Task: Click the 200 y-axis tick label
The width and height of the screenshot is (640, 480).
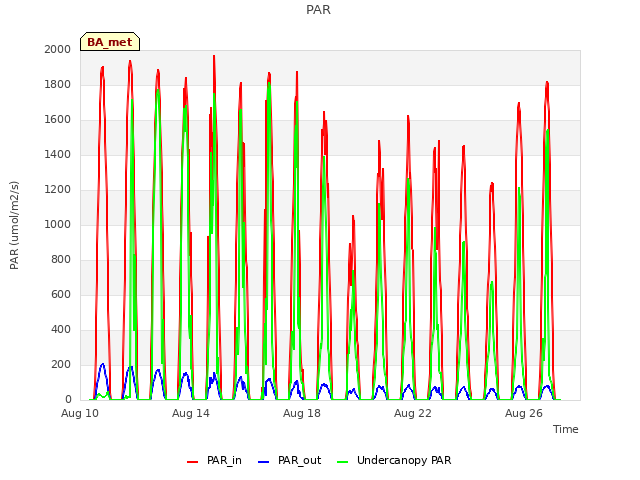Action: click(61, 364)
